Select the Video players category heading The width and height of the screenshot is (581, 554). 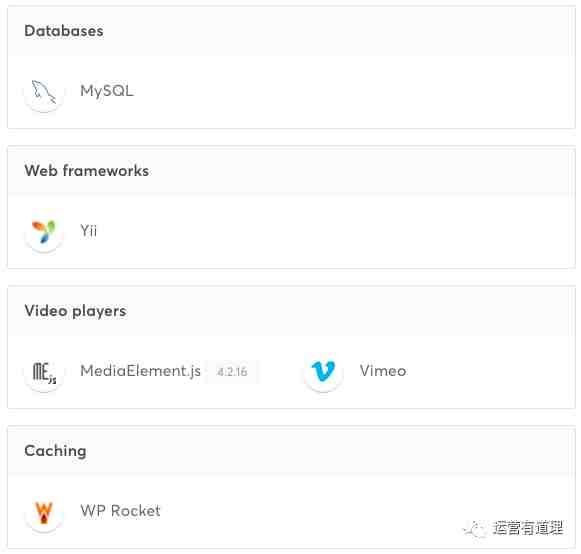tap(75, 311)
